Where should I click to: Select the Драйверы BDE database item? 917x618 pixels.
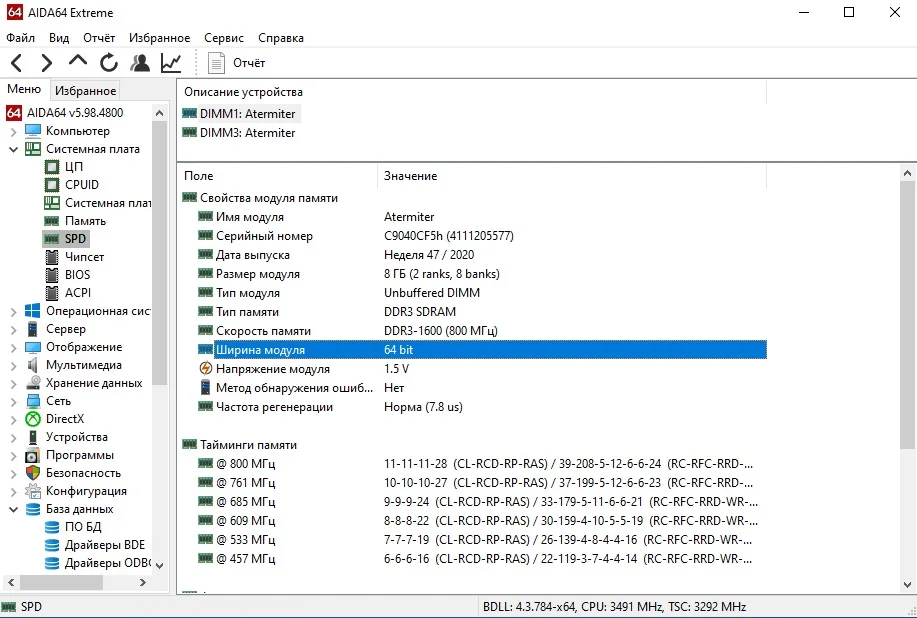pyautogui.click(x=105, y=545)
